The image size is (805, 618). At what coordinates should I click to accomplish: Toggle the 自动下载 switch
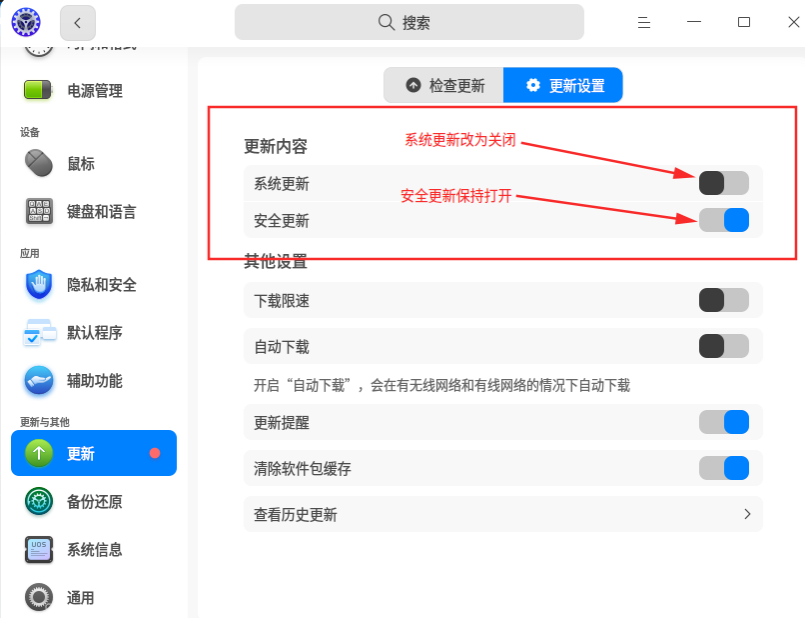point(724,346)
